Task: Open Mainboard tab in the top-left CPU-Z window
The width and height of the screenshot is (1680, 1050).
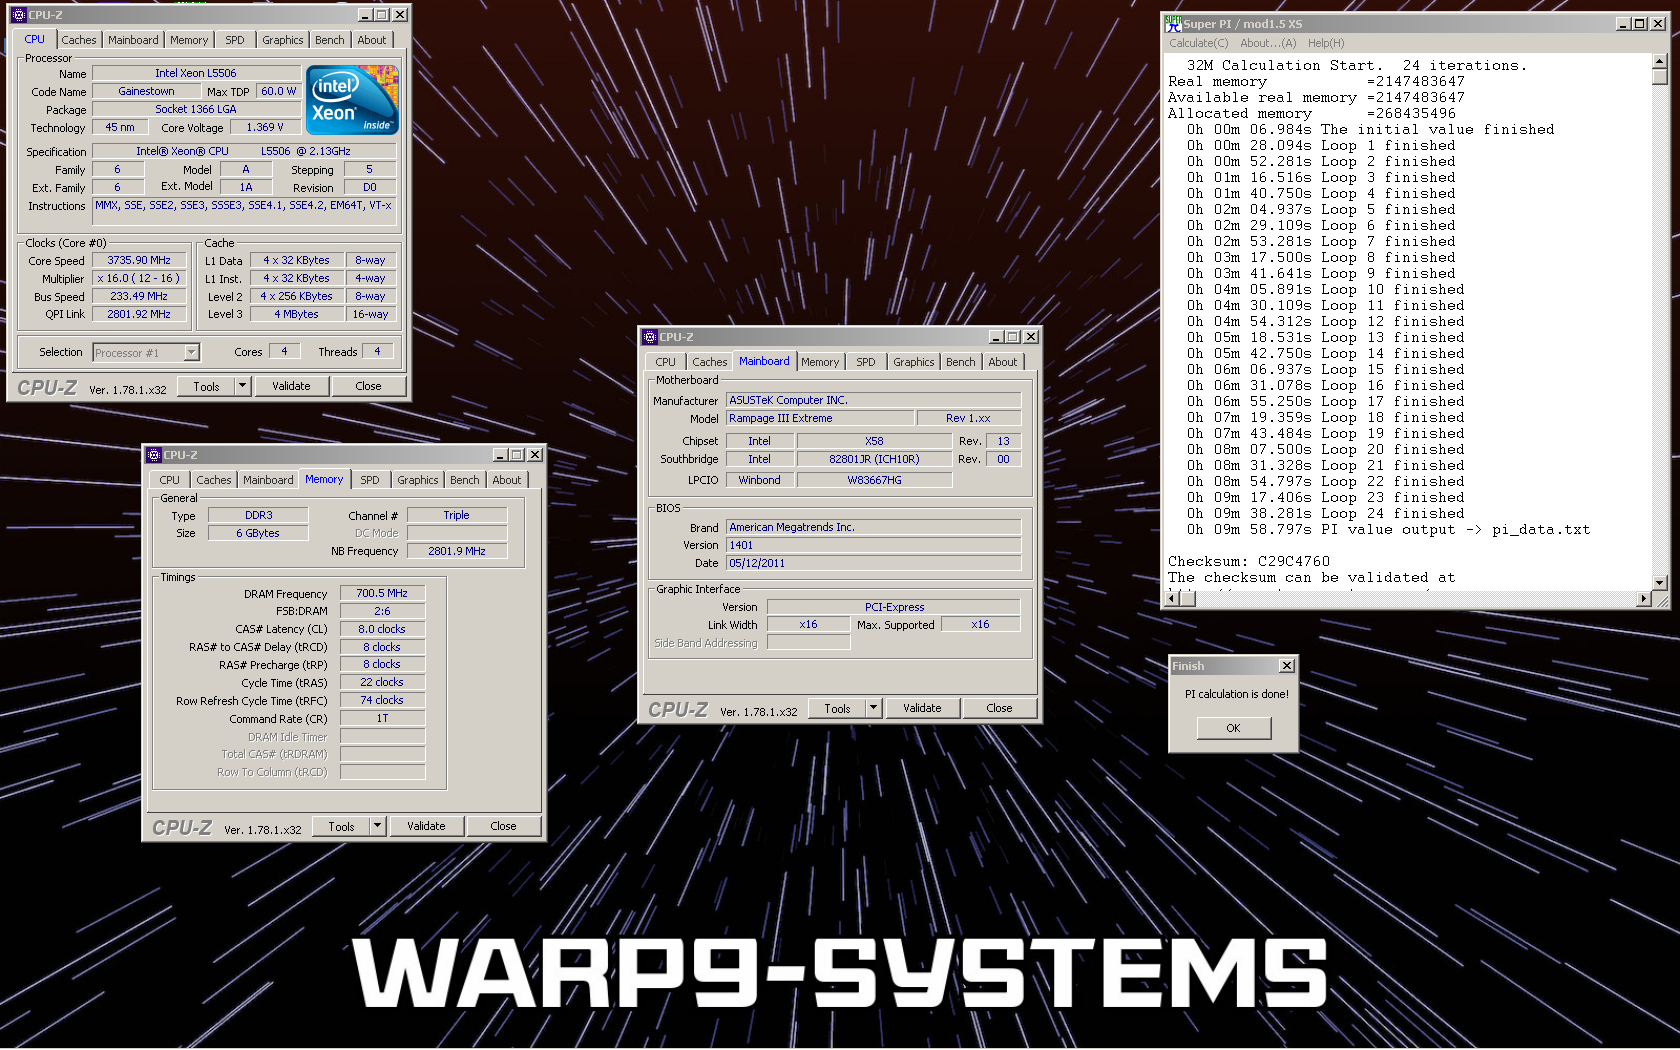Action: (x=133, y=40)
